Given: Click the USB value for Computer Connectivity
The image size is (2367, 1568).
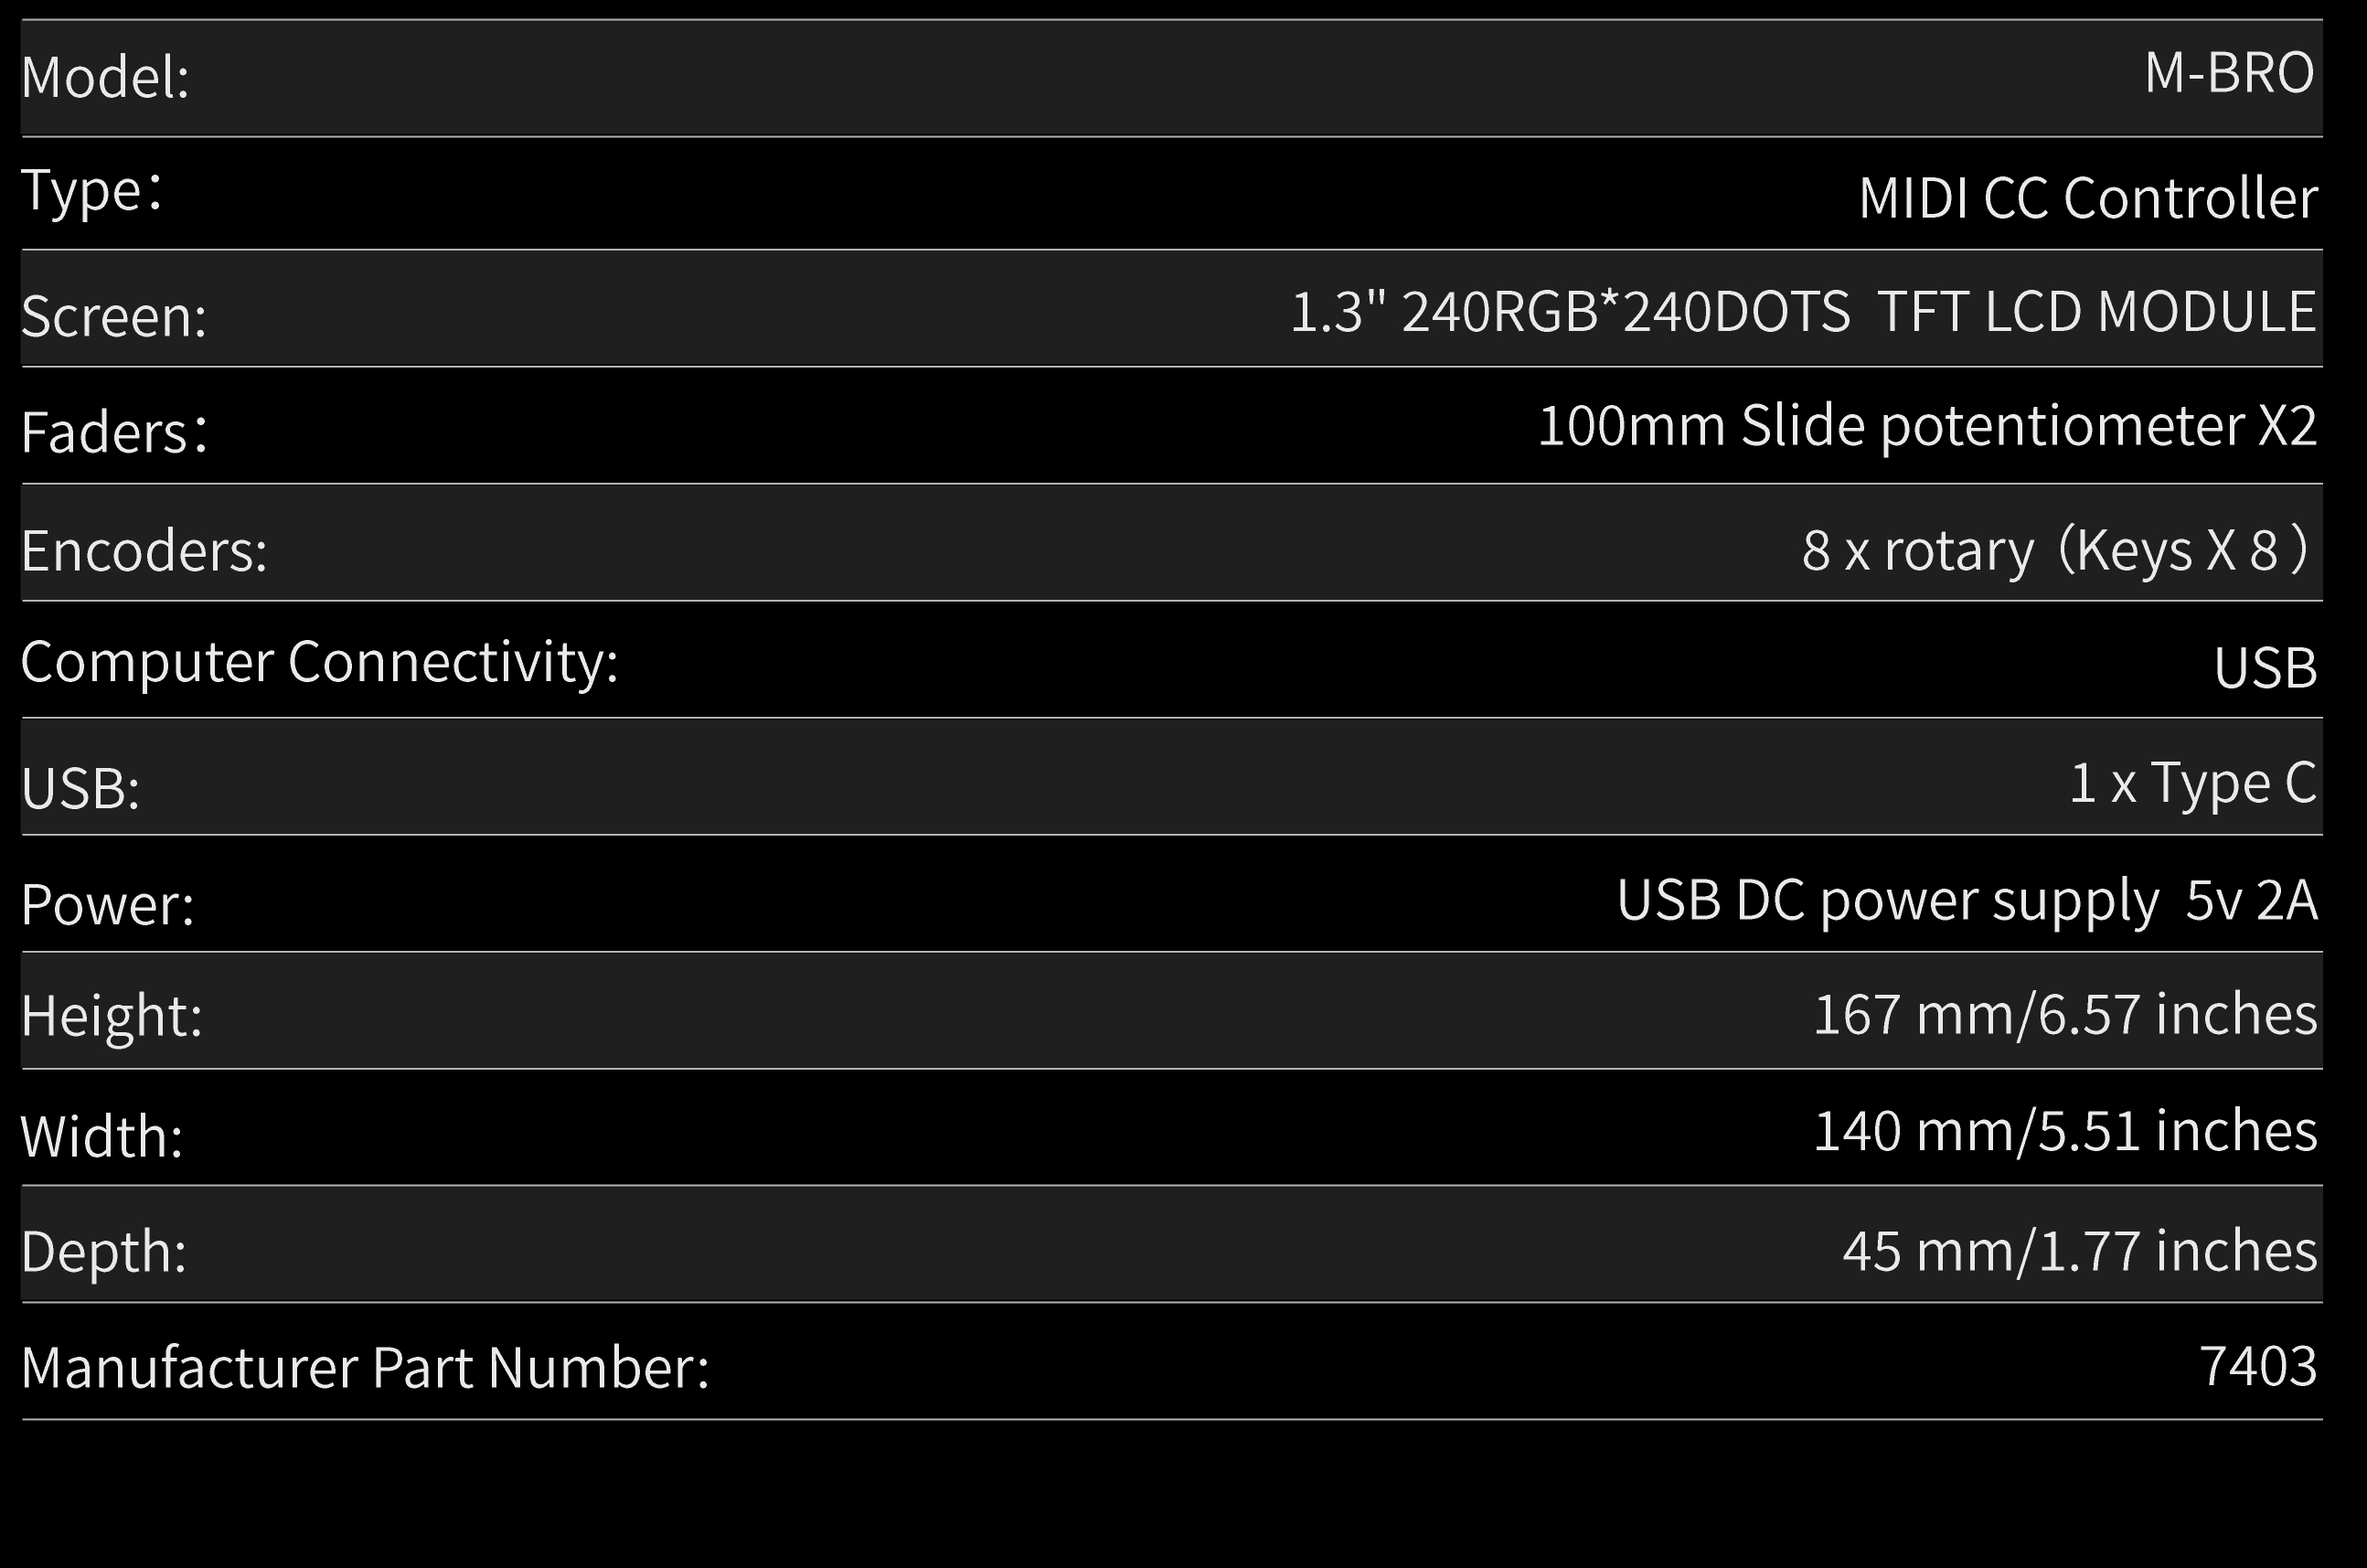Looking at the screenshot, I should point(2264,668).
